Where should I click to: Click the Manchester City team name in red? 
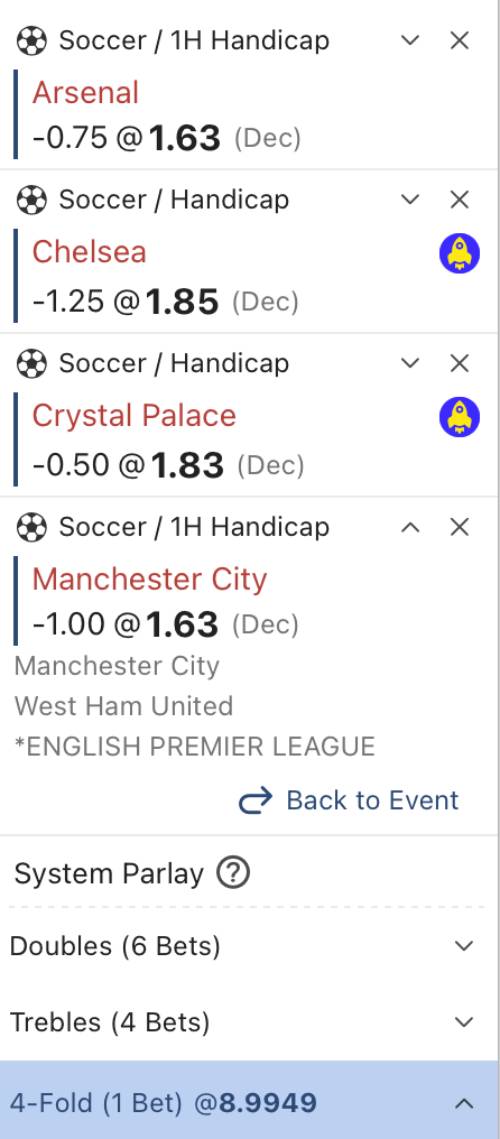(x=150, y=579)
